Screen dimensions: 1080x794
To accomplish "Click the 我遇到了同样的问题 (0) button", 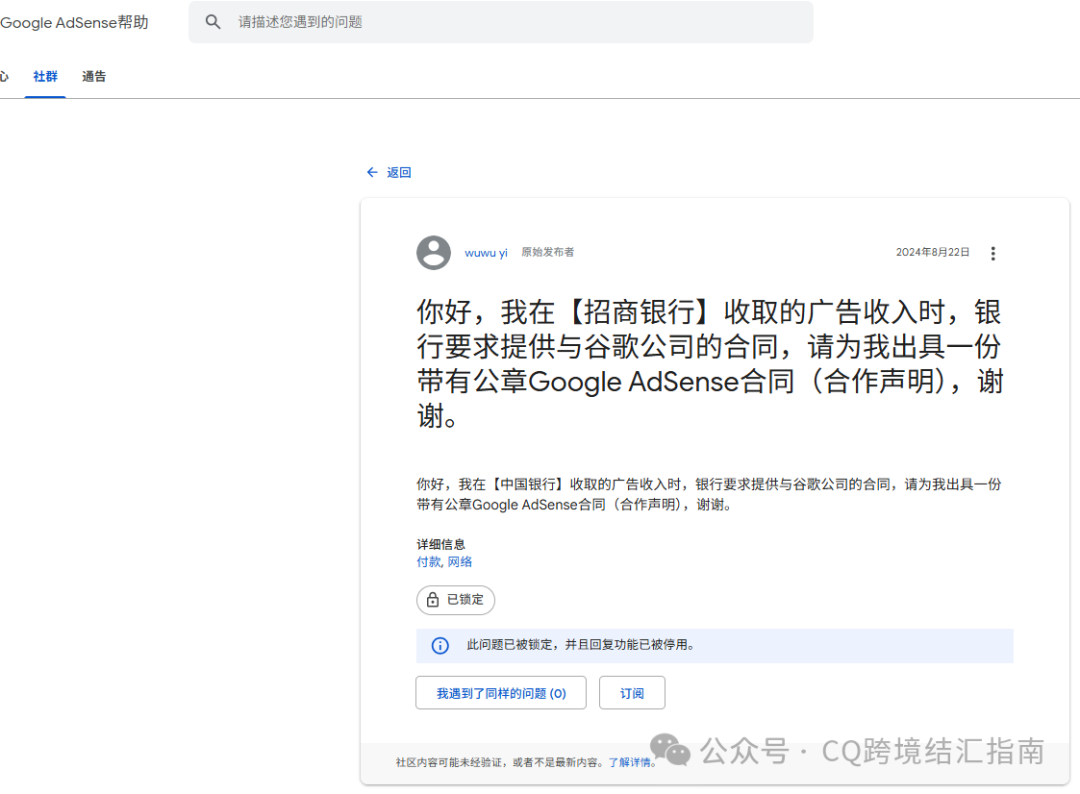I will pyautogui.click(x=501, y=692).
